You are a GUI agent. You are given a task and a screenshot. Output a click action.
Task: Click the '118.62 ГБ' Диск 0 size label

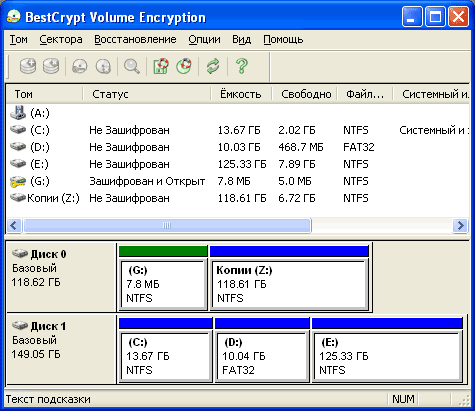pyautogui.click(x=36, y=282)
